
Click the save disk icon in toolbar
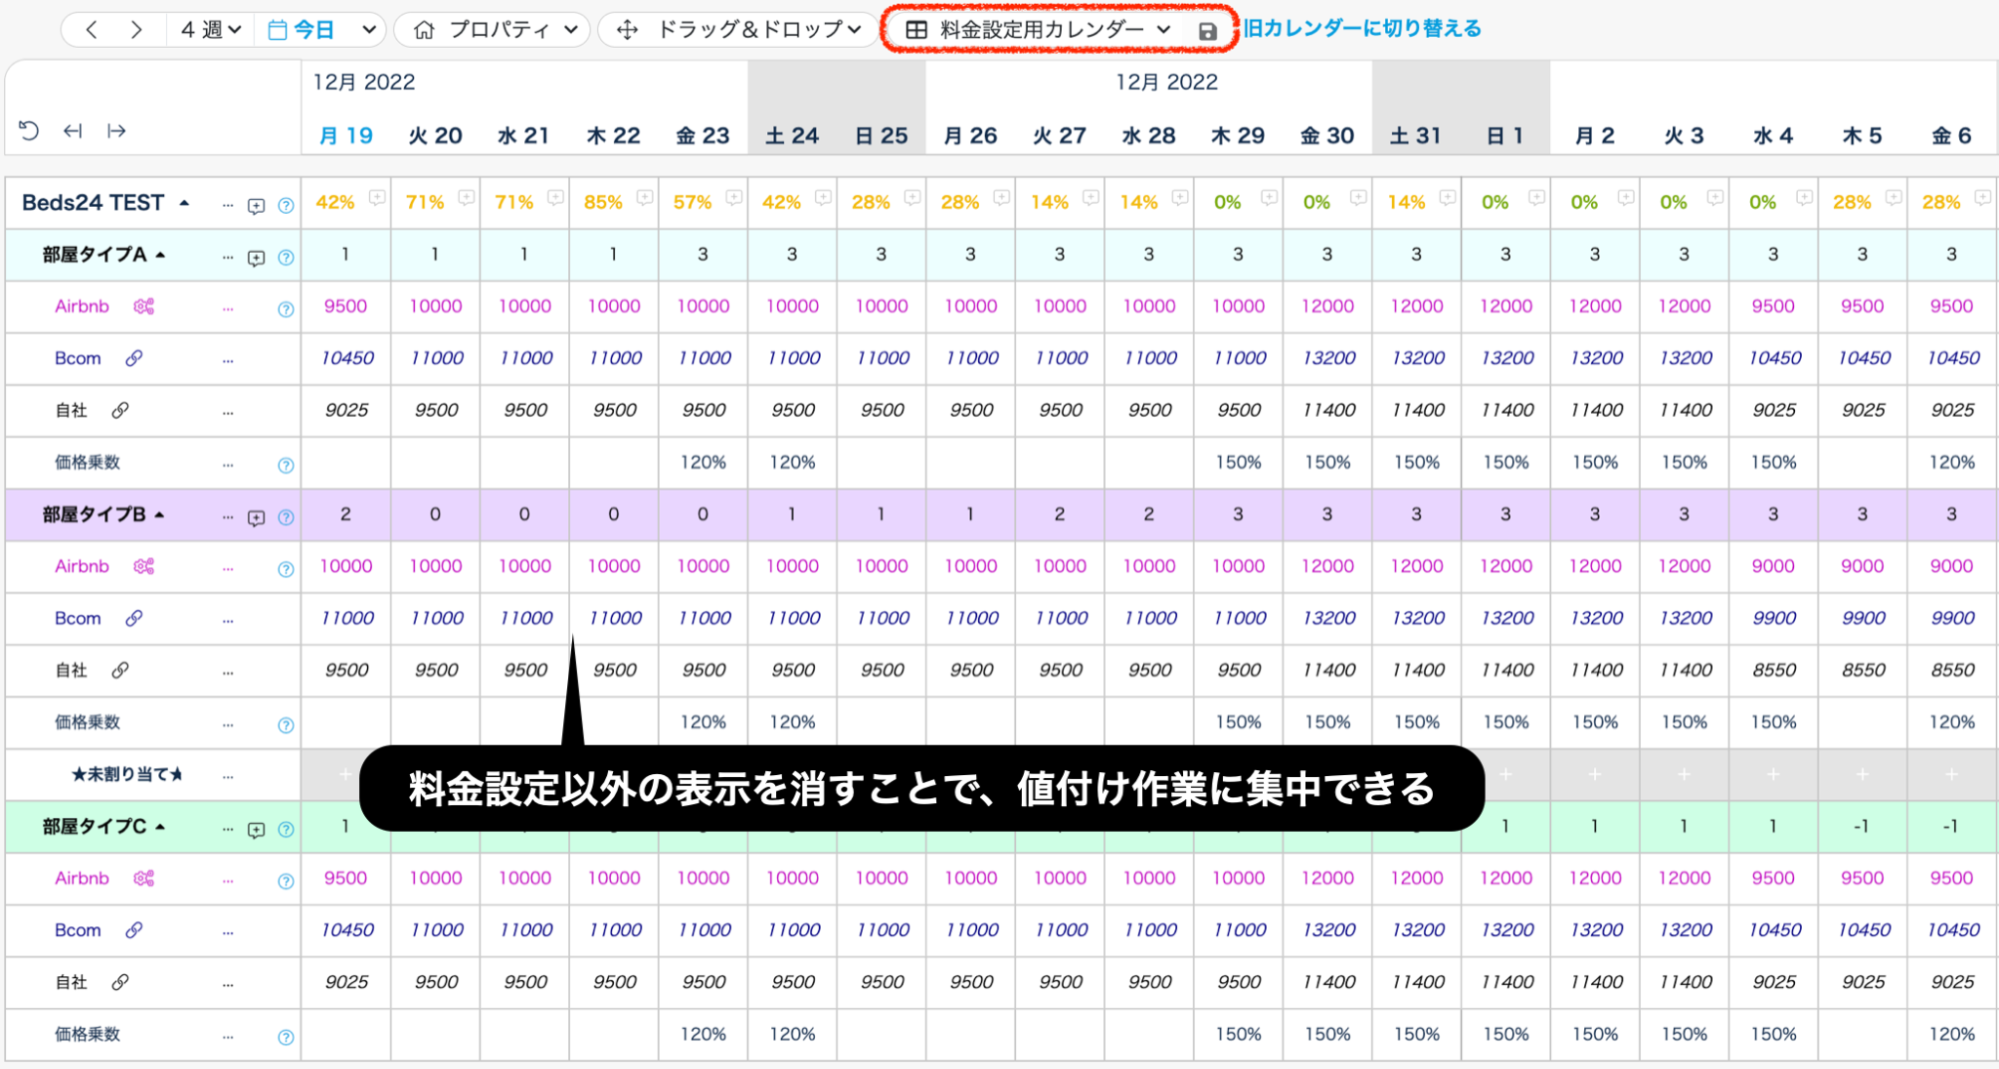tap(1207, 31)
